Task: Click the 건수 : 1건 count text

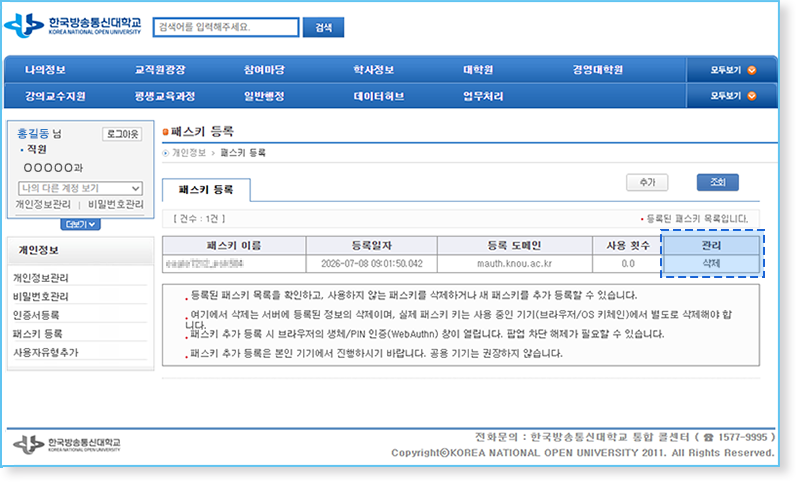Action: [x=199, y=219]
